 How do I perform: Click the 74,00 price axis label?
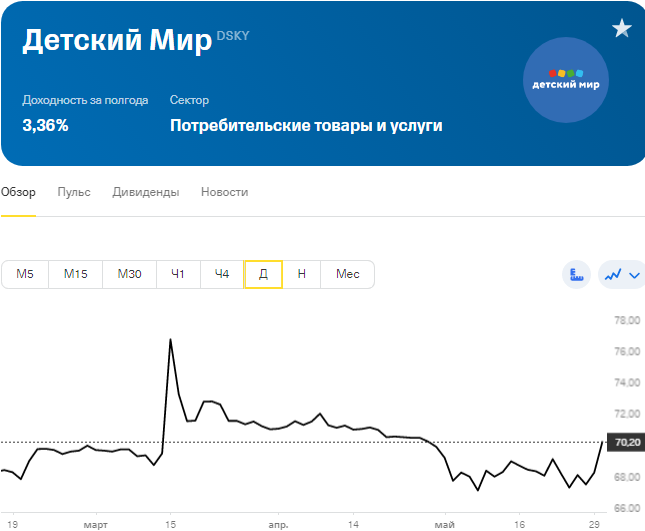tap(627, 383)
